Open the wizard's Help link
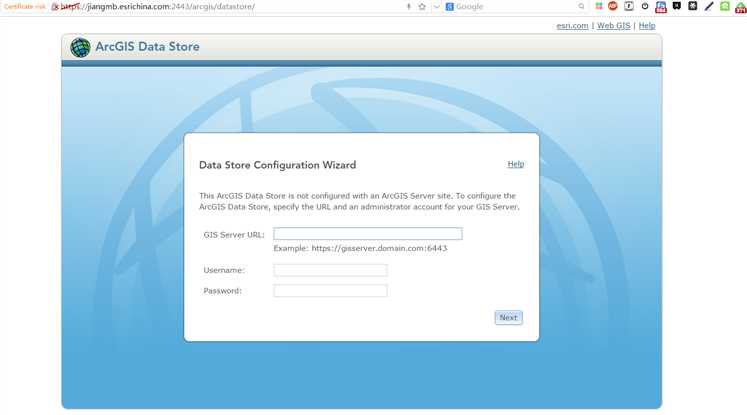This screenshot has height=415, width=747. click(515, 164)
